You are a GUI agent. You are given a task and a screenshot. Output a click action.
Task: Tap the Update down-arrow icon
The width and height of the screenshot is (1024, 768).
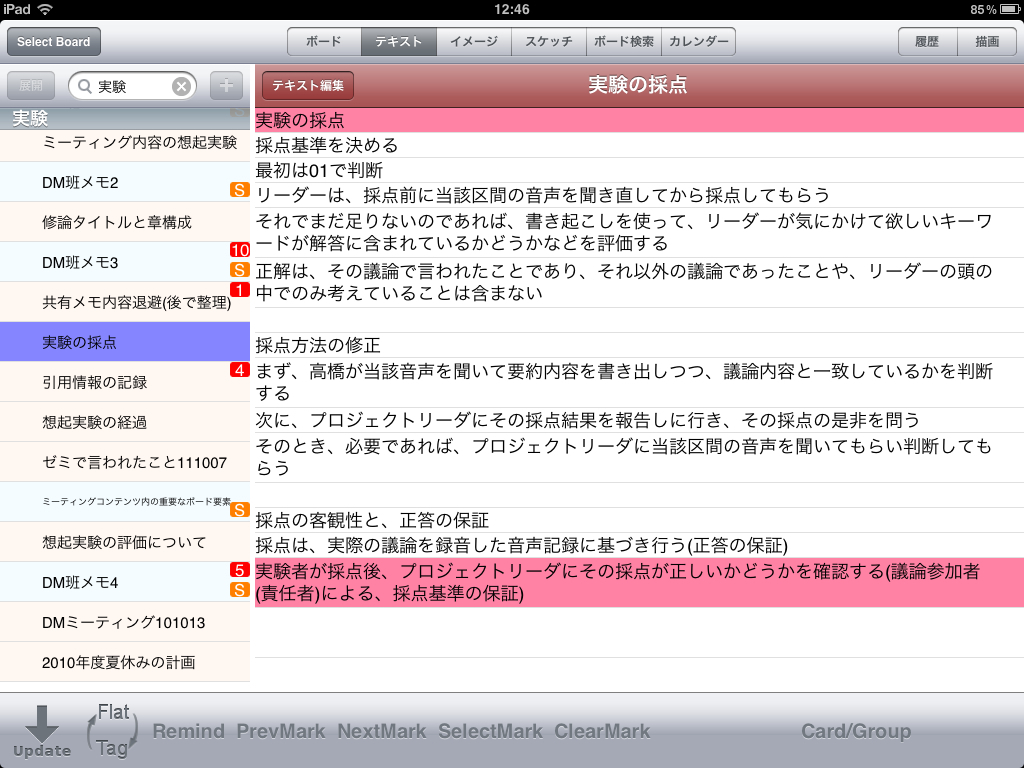(41, 729)
